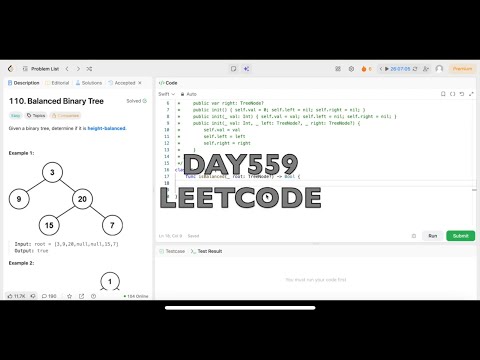Click the Example 1 heading
This screenshot has width=480, height=360.
pos(21,153)
